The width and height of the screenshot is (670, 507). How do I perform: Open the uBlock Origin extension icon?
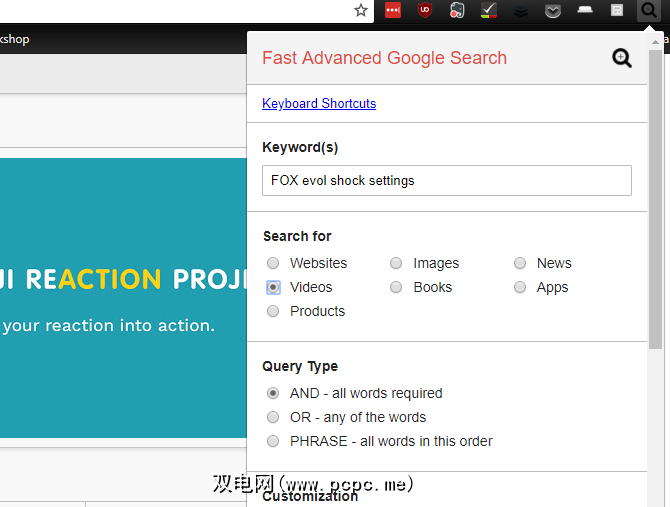[x=425, y=10]
